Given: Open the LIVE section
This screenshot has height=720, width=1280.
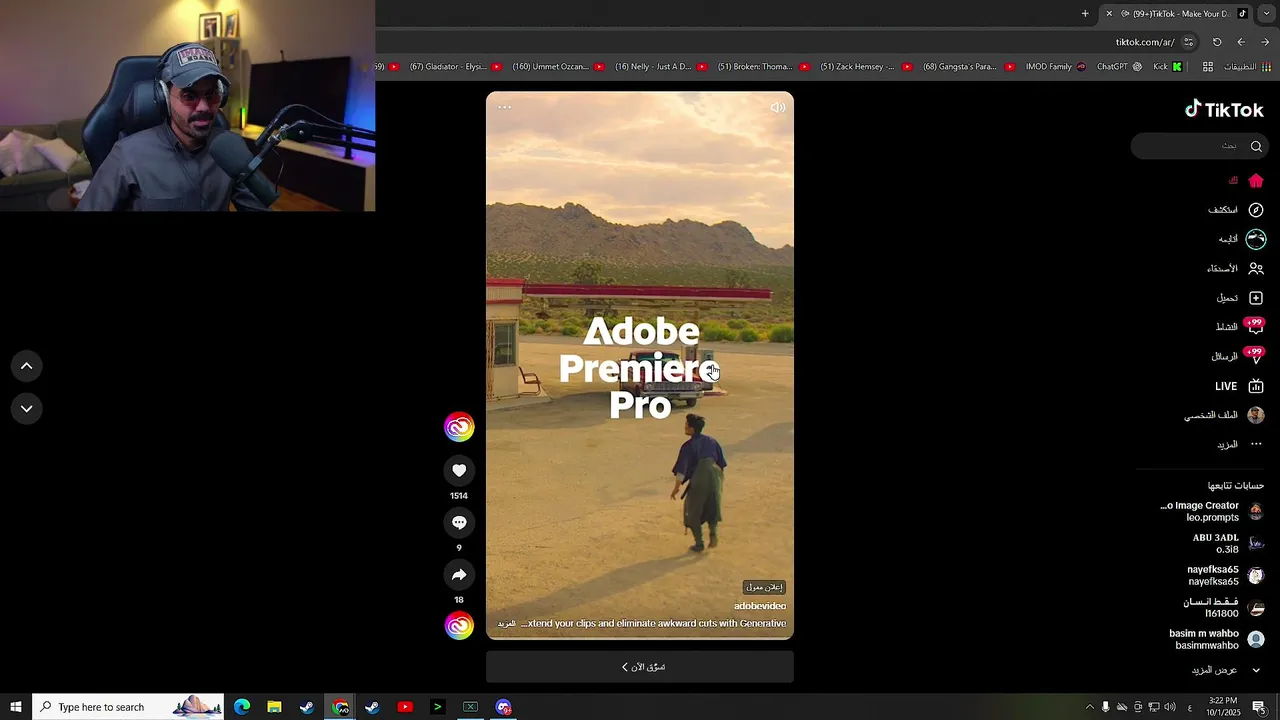Looking at the screenshot, I should pyautogui.click(x=1226, y=386).
